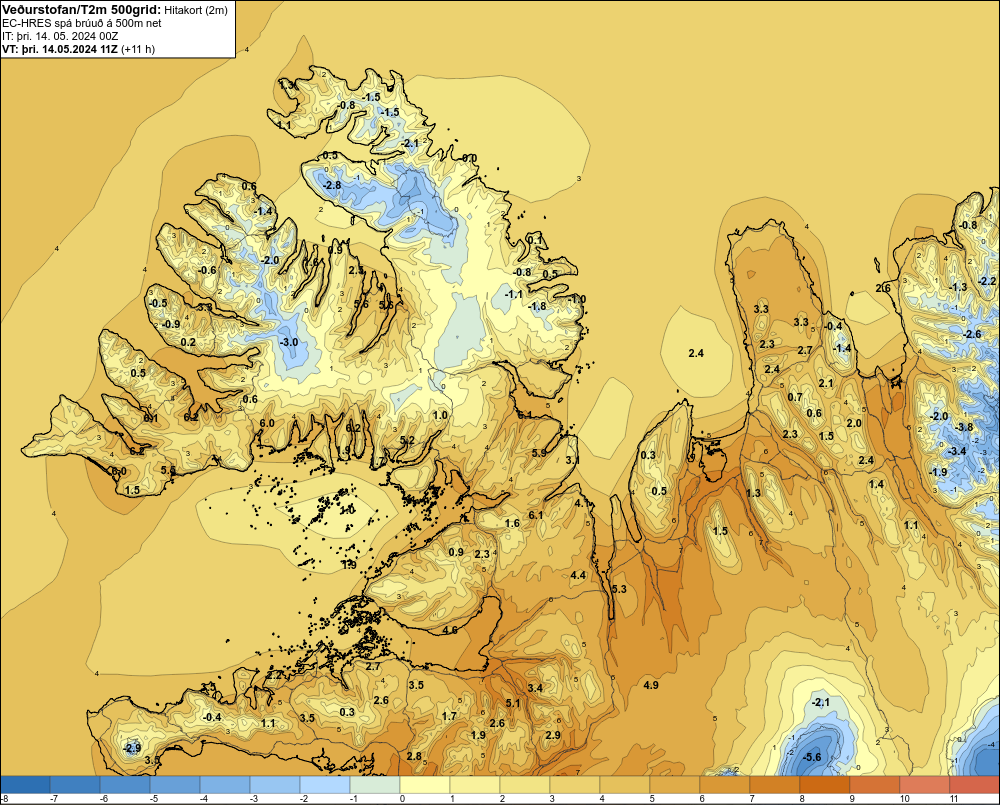Select the orange 6 to 7 legend swatch
This screenshot has width=1000, height=805.
[725, 784]
